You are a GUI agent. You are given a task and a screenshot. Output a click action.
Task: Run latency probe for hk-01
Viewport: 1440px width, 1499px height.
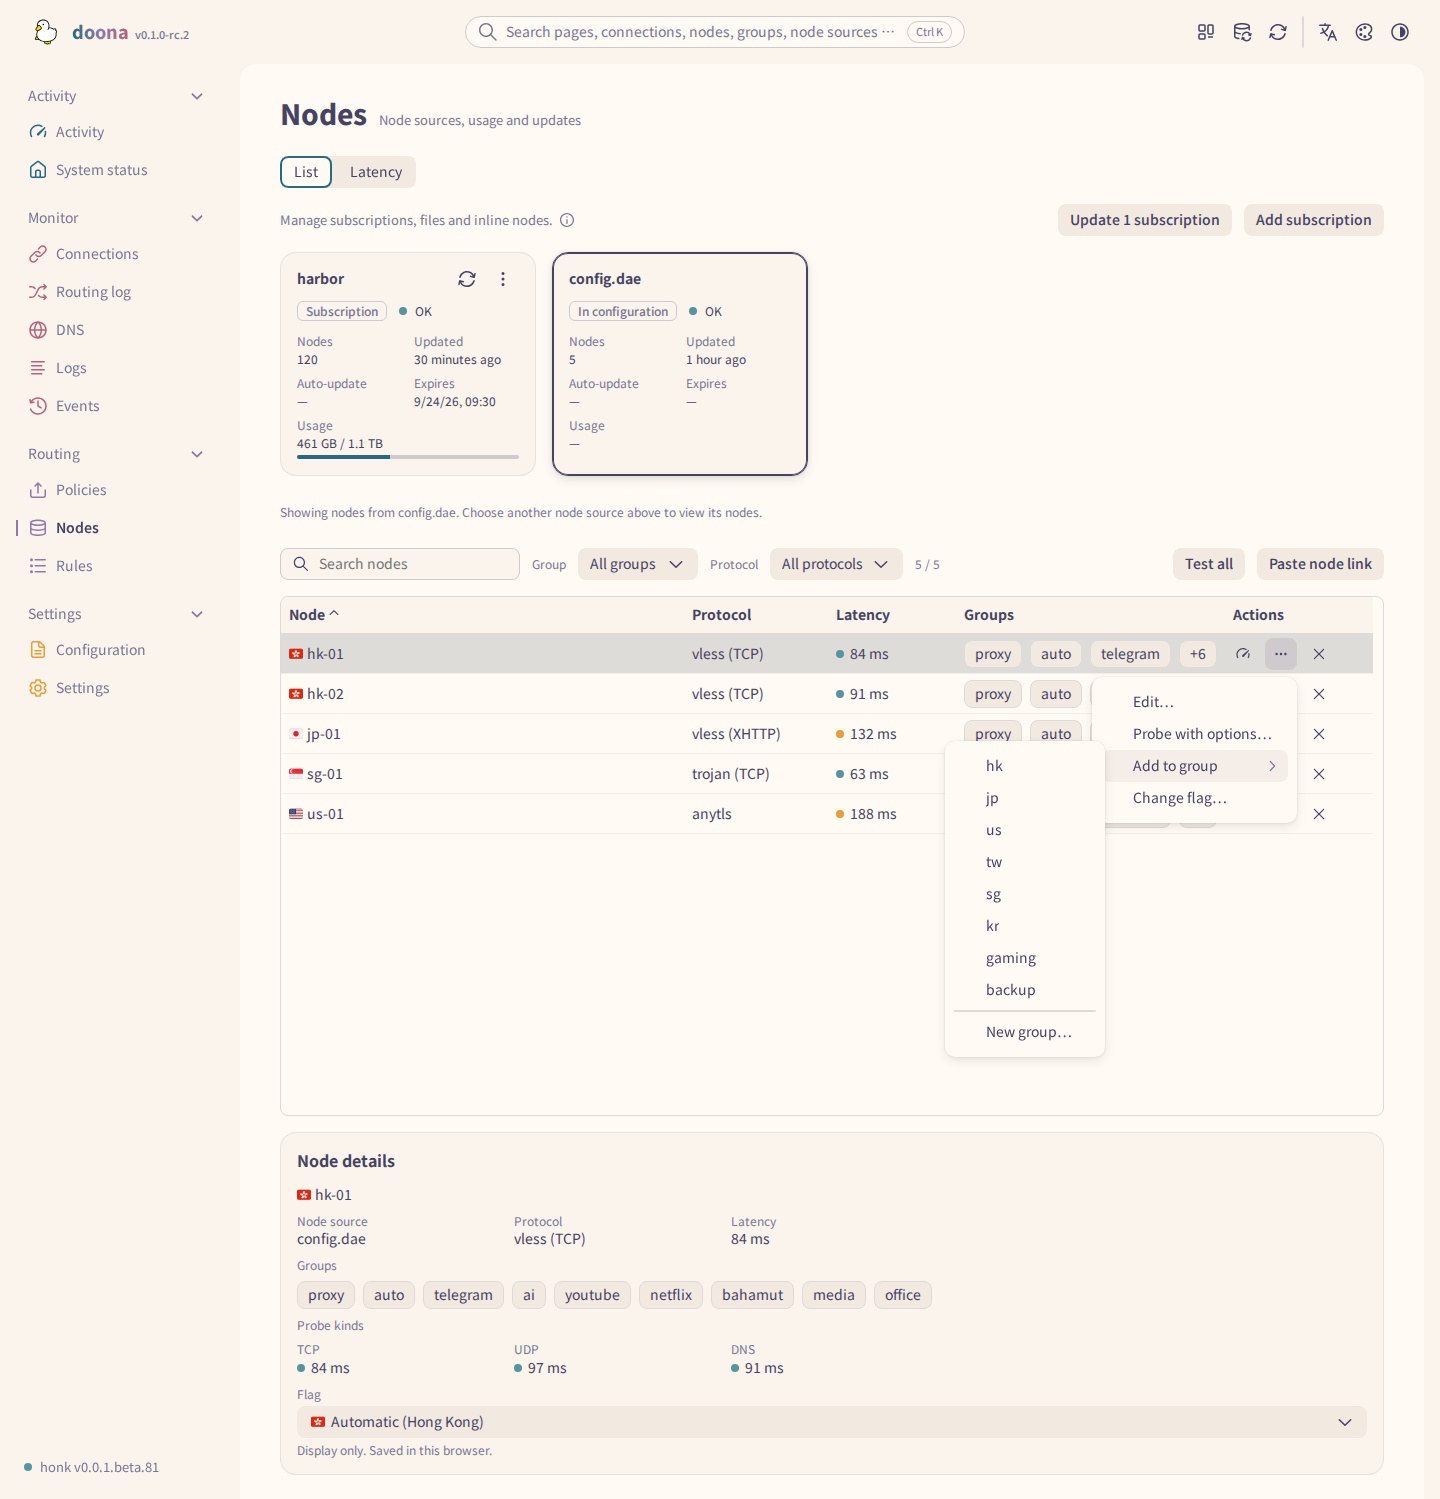(x=1243, y=654)
